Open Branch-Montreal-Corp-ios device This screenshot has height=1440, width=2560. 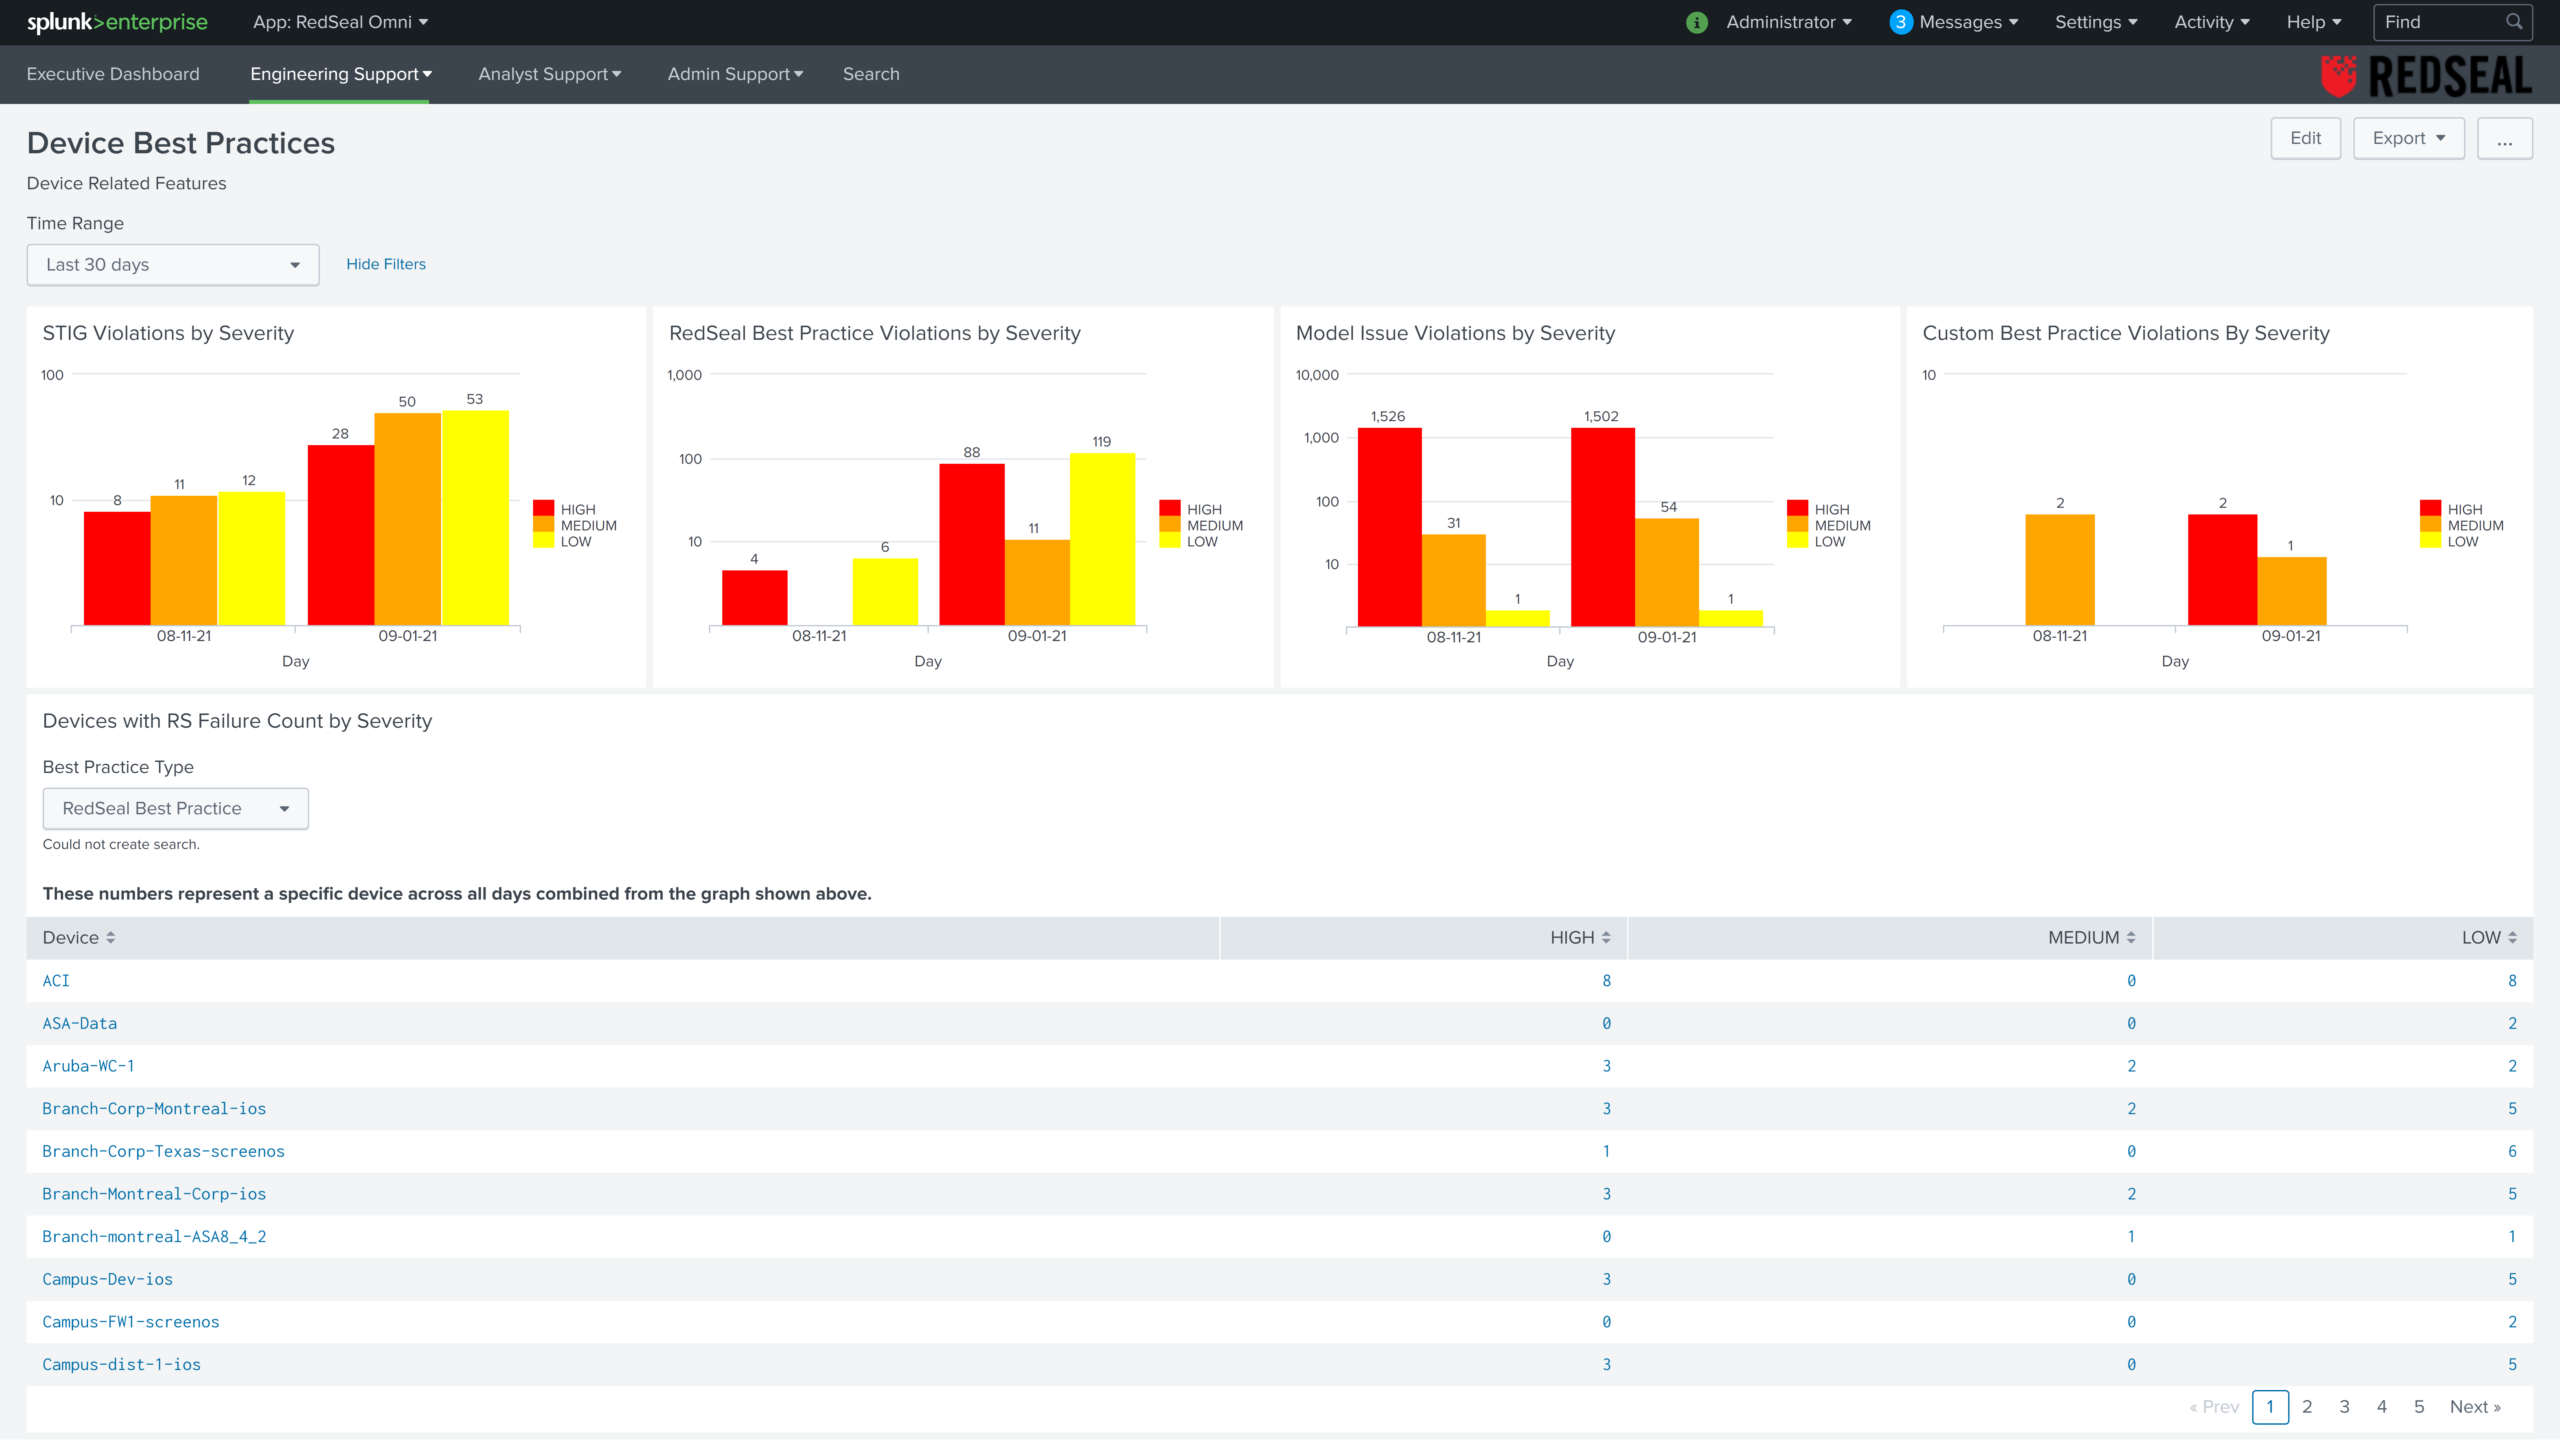click(x=154, y=1194)
